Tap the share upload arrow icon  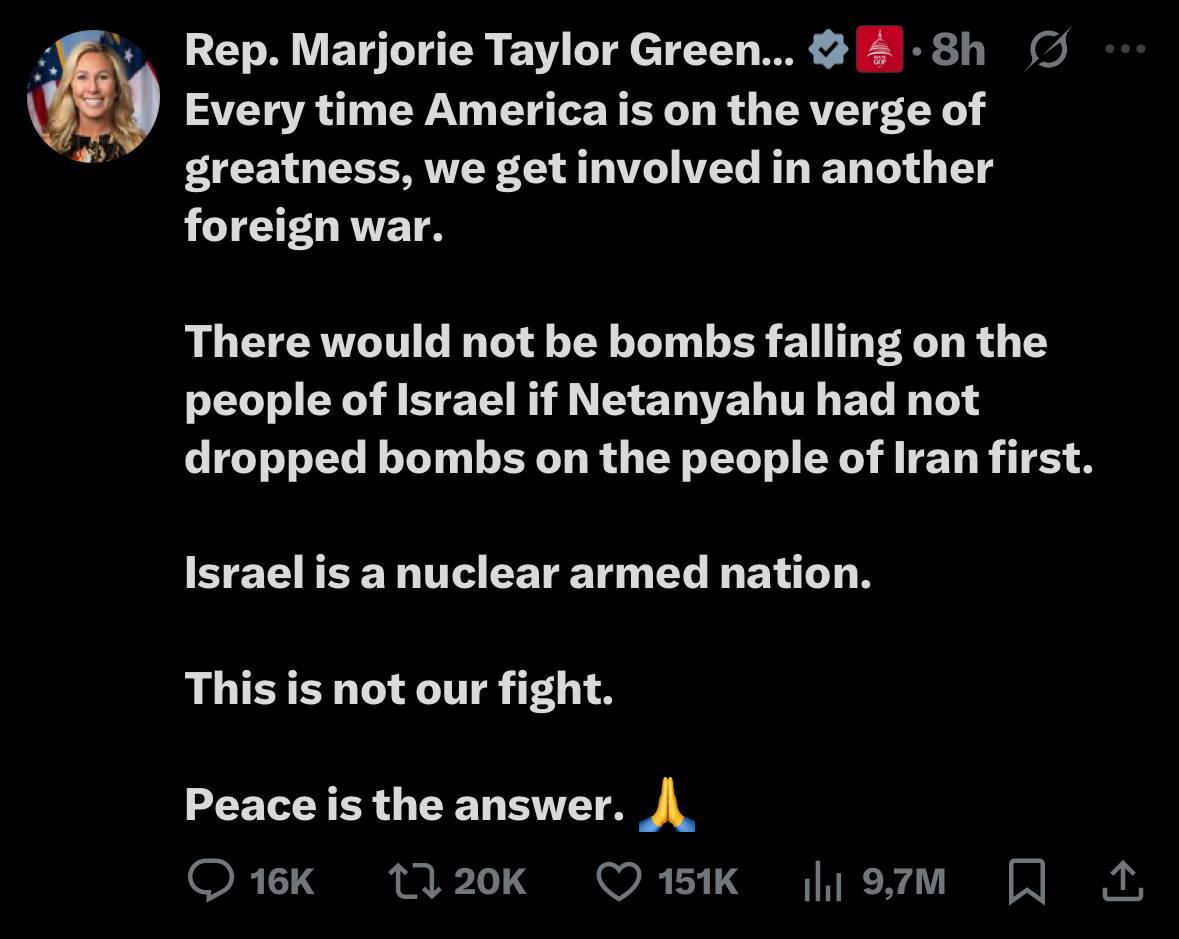click(x=1122, y=880)
